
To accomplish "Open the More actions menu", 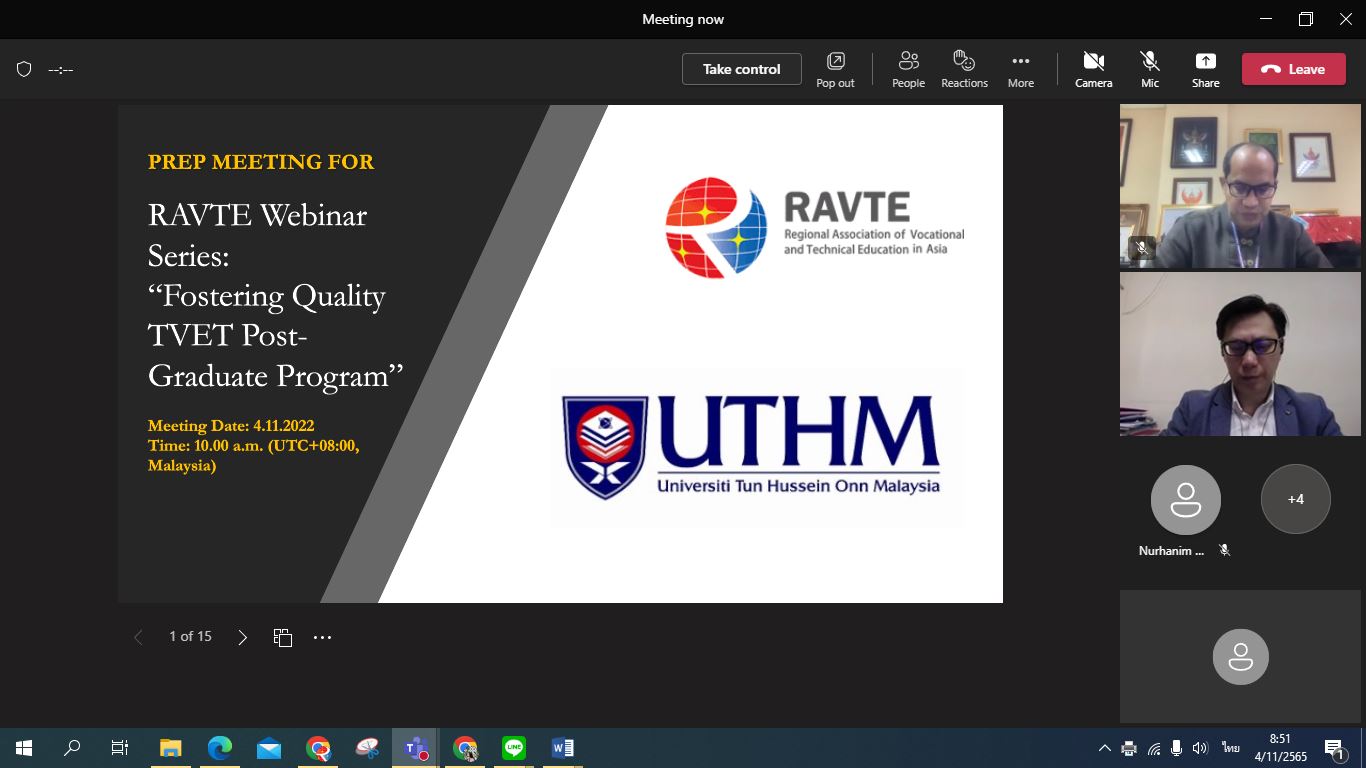I will 1020,69.
